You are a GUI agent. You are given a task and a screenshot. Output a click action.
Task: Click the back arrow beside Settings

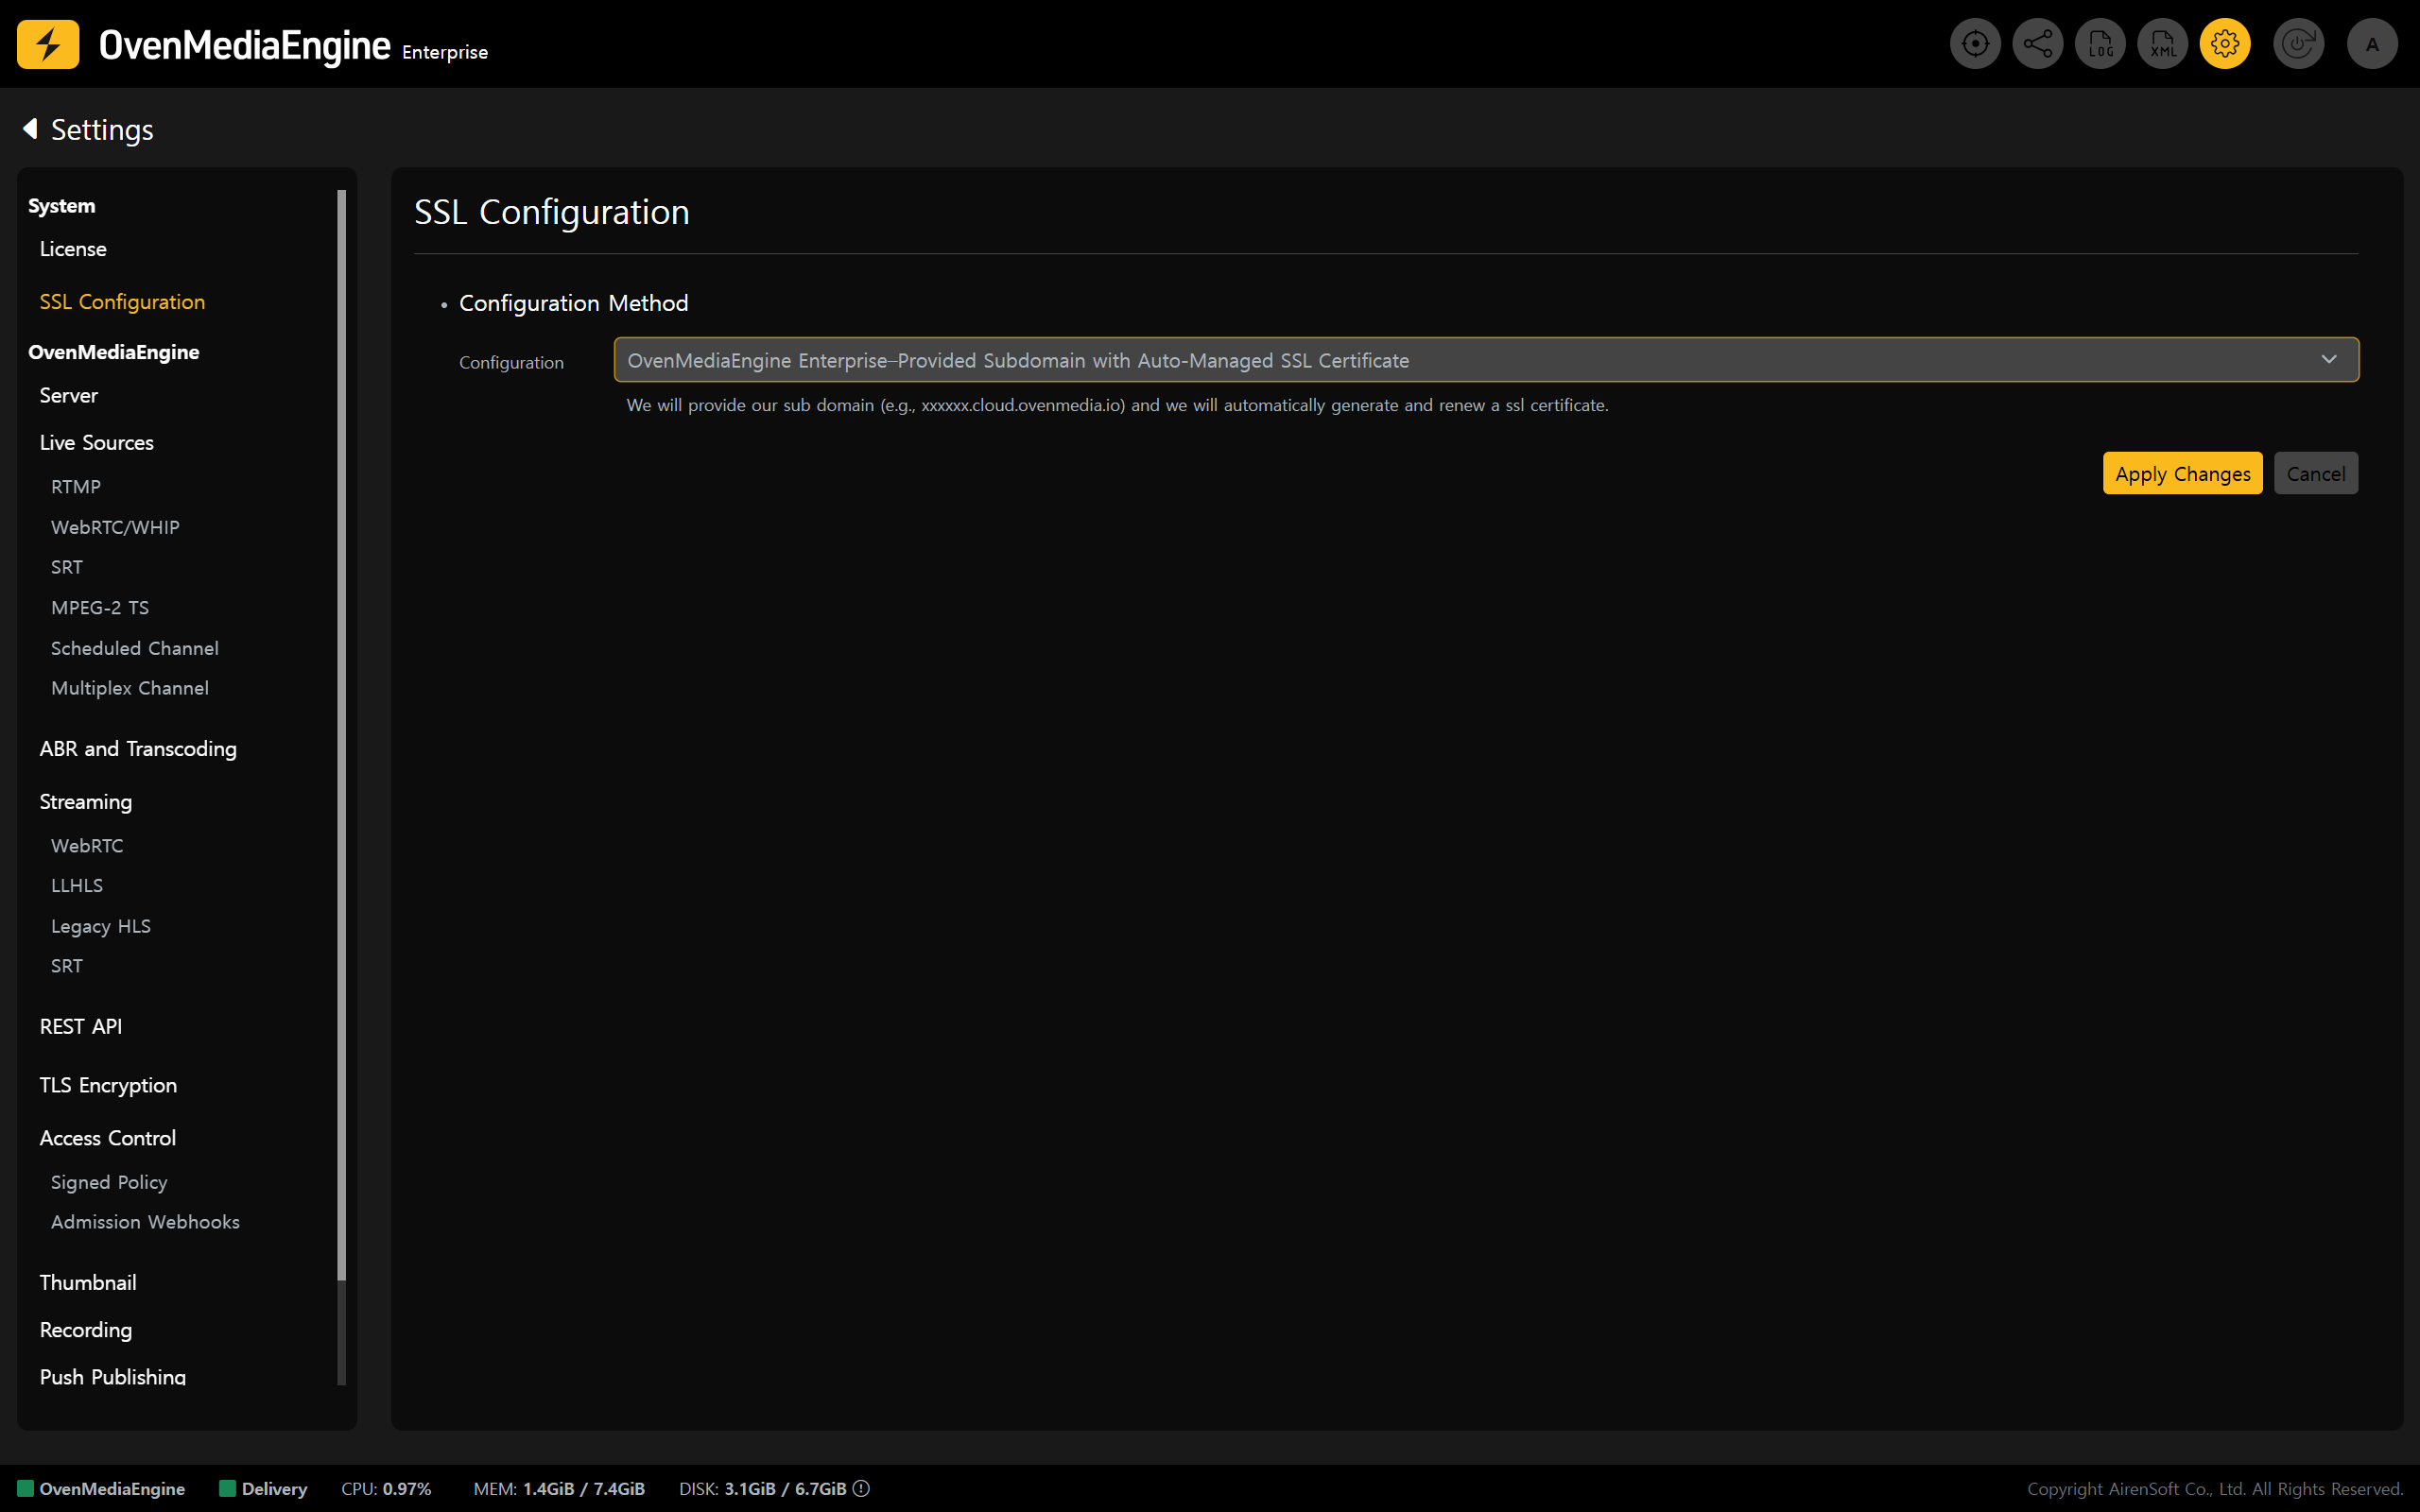[x=31, y=129]
